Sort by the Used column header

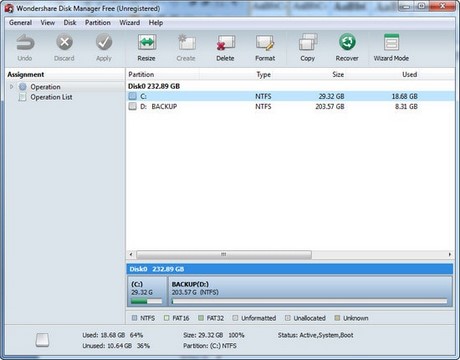pos(409,74)
